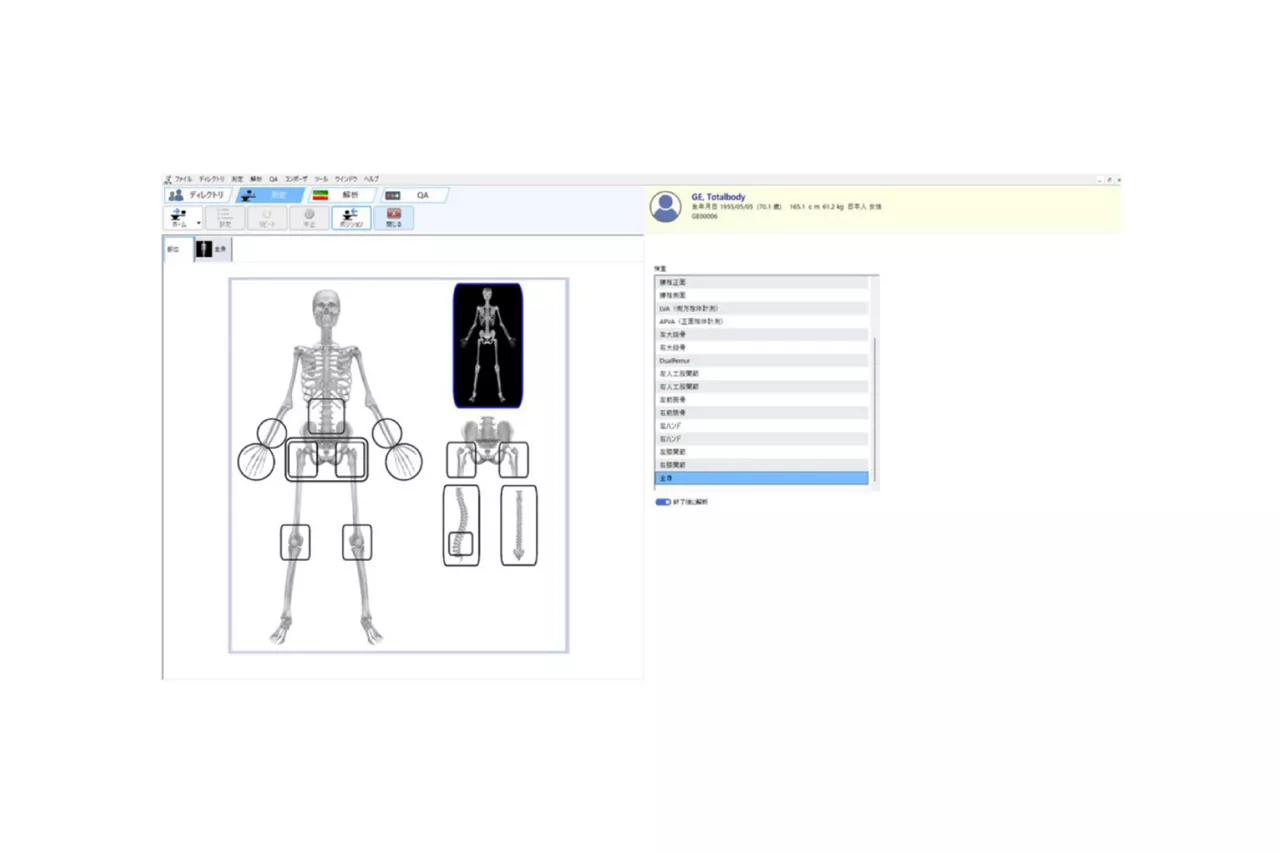Choose 左前腕骨 in the exam list

[x=761, y=400]
